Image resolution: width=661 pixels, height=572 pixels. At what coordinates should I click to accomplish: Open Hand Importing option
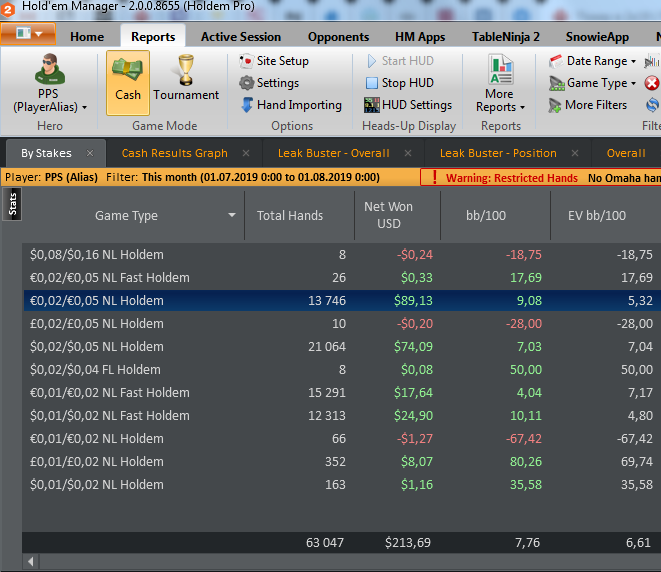pyautogui.click(x=292, y=105)
